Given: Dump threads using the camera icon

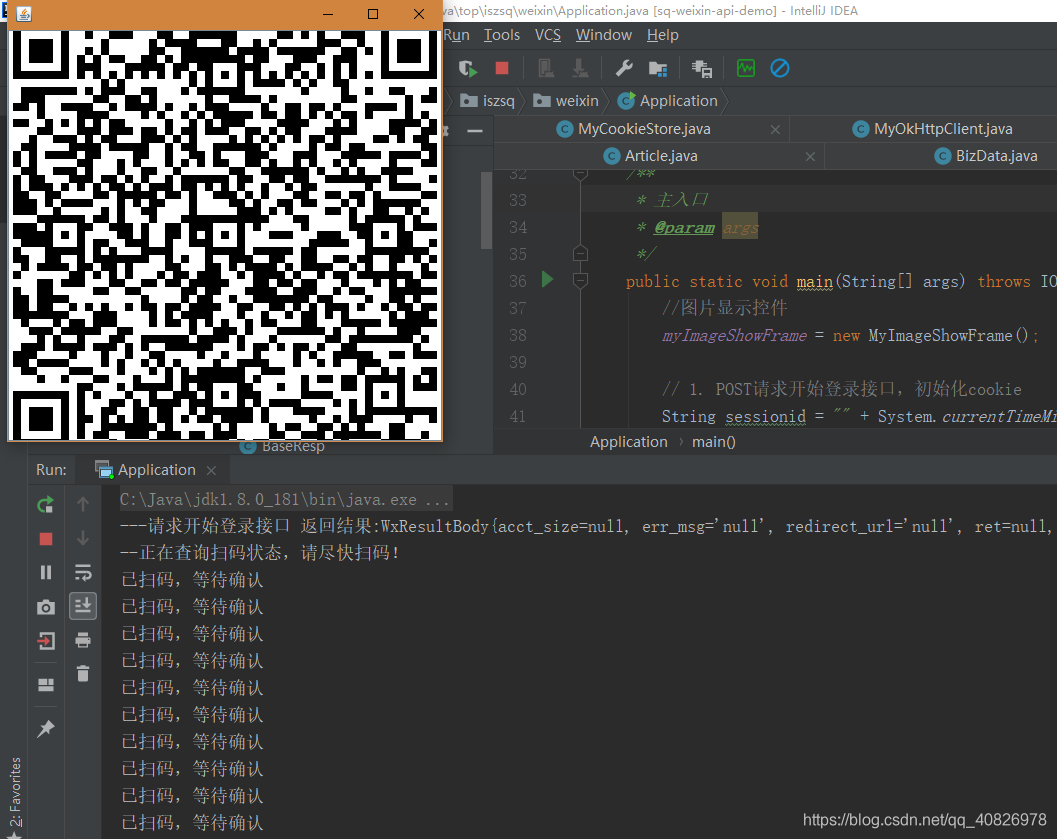Looking at the screenshot, I should [46, 607].
